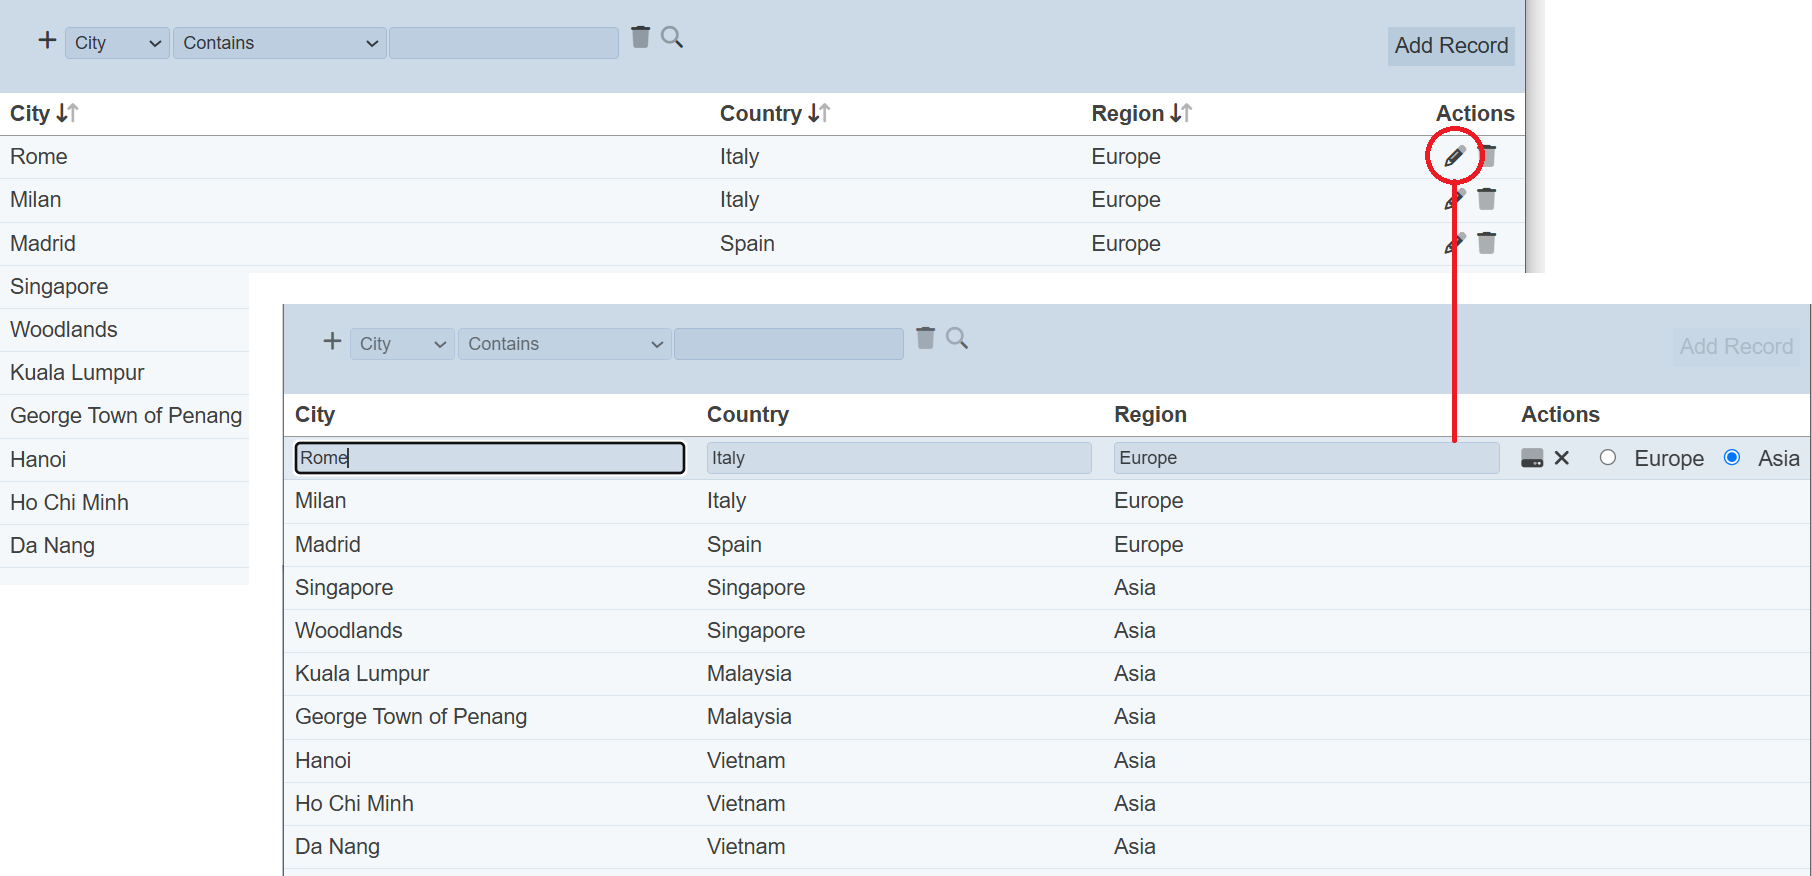
Task: Click the Add Record button in upper panel
Action: pos(1450,46)
